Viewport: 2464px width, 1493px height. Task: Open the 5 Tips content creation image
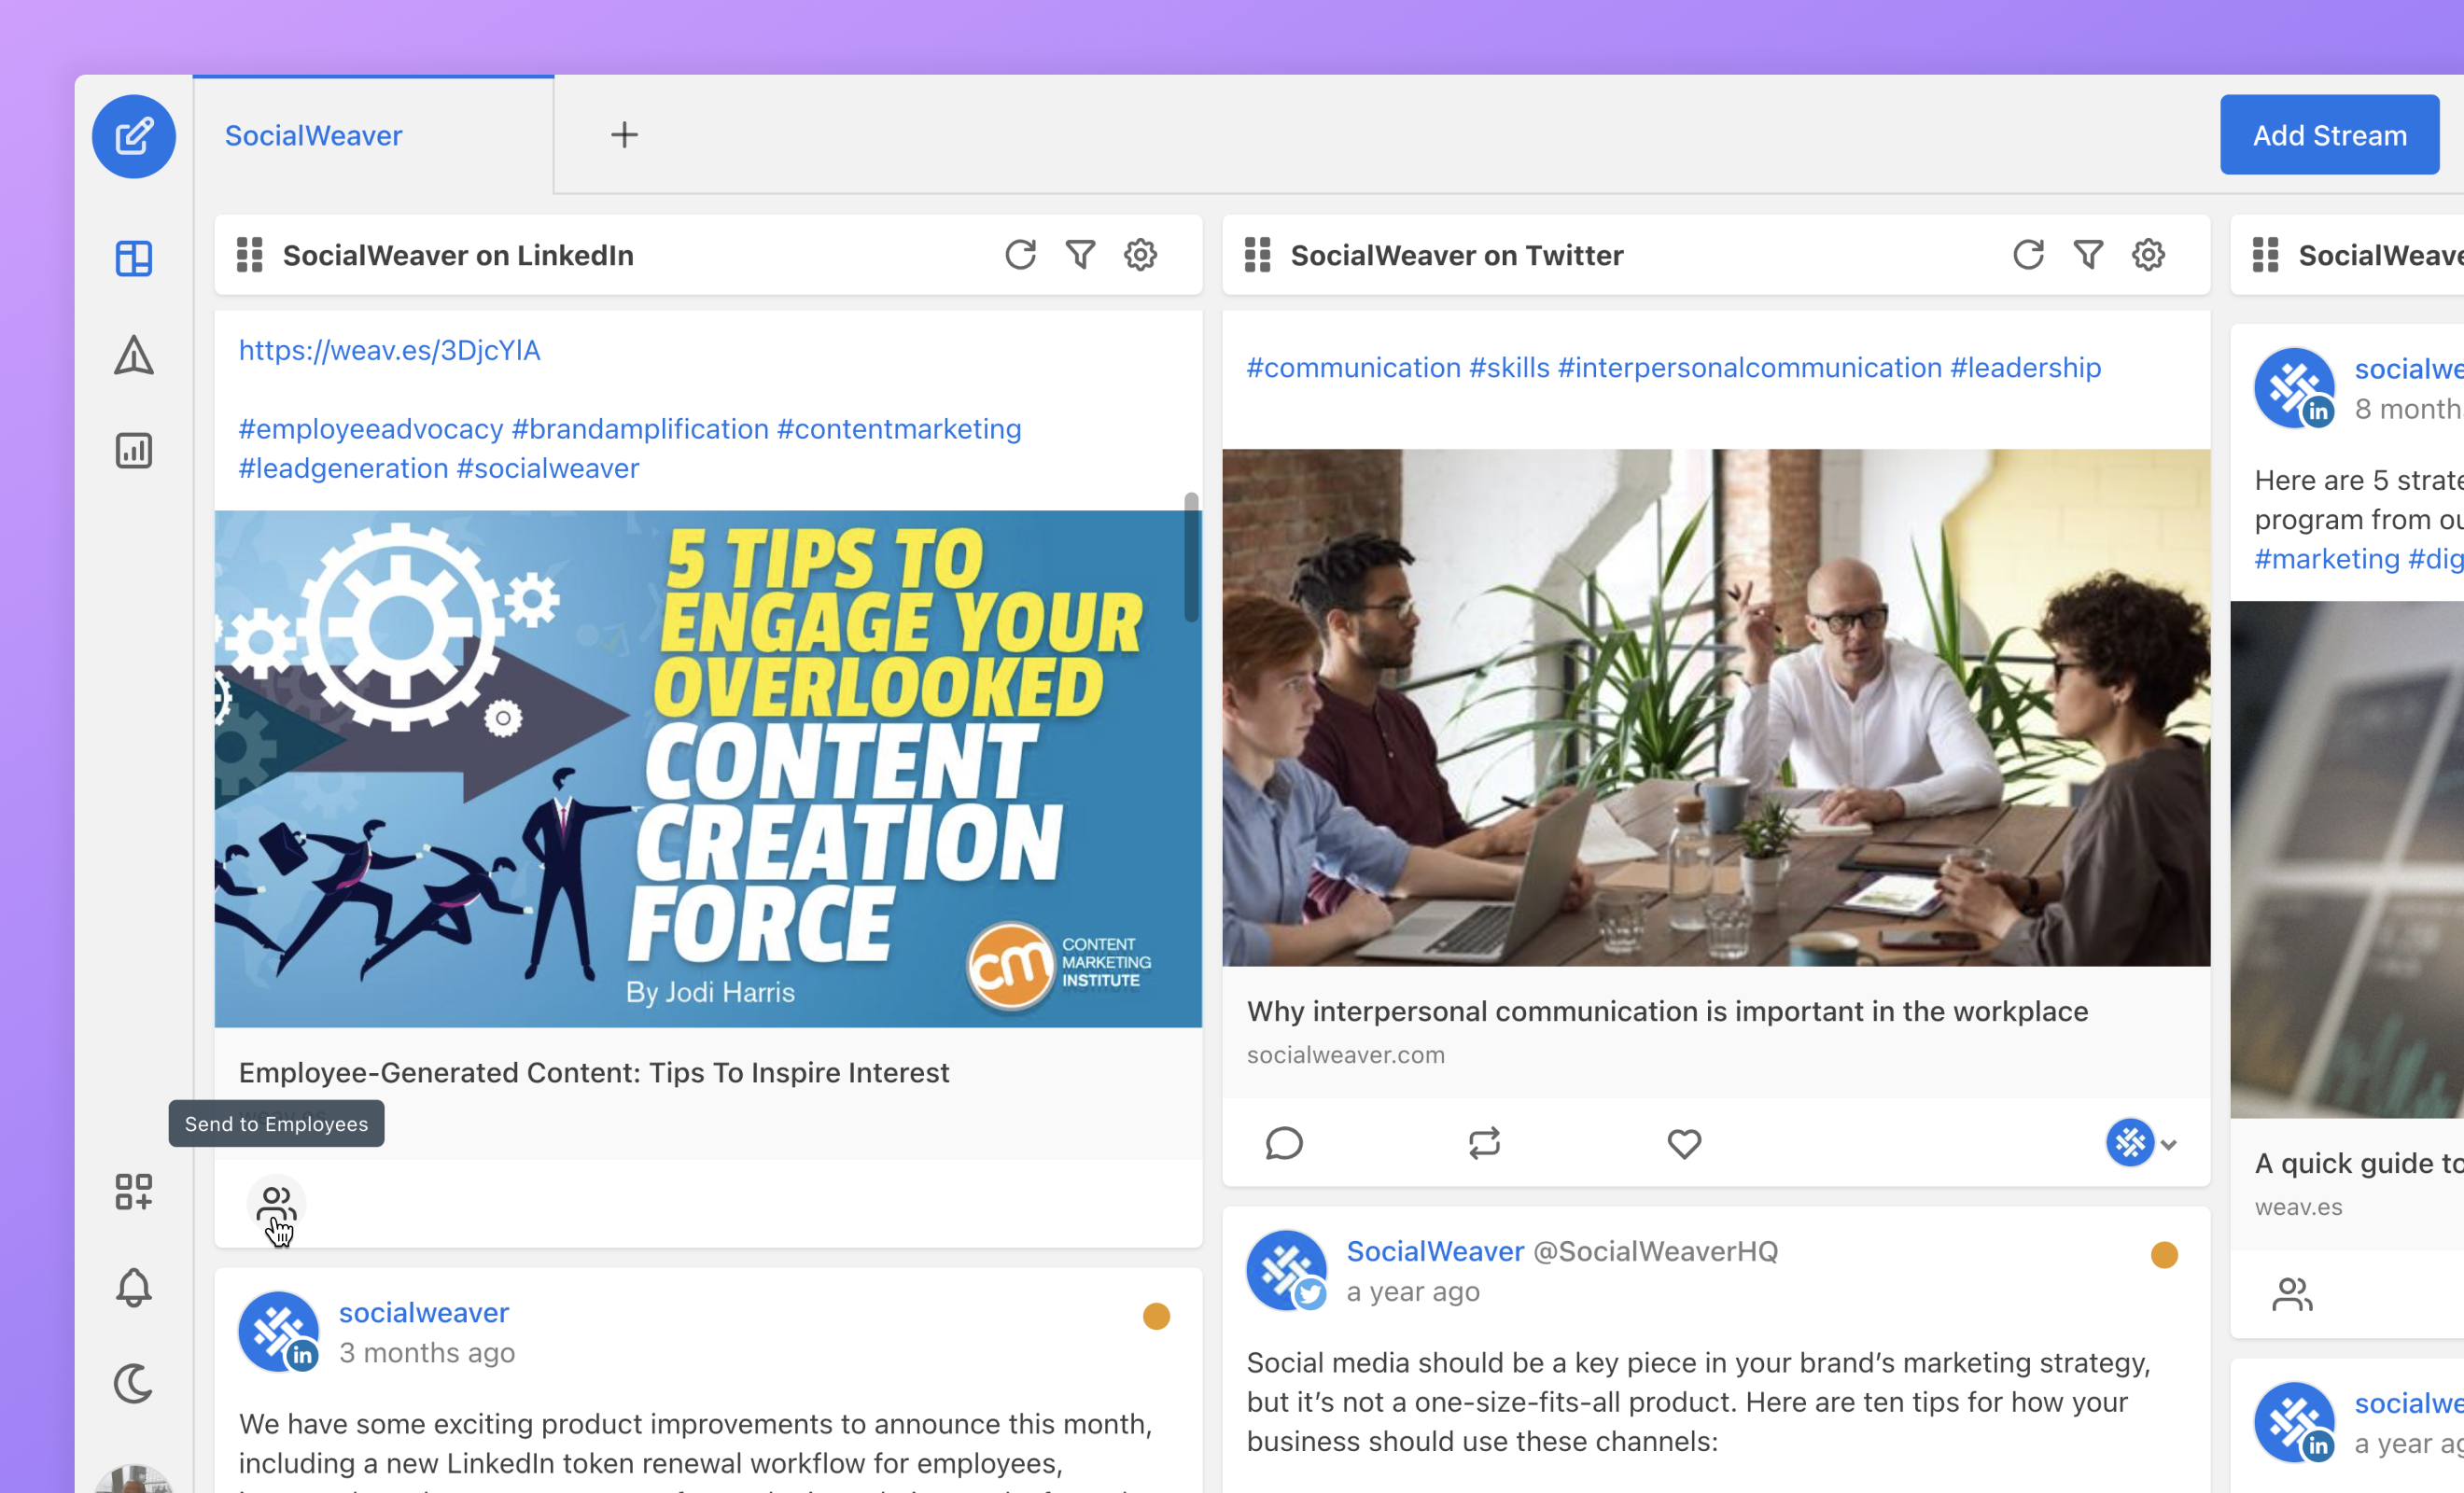pyautogui.click(x=708, y=769)
